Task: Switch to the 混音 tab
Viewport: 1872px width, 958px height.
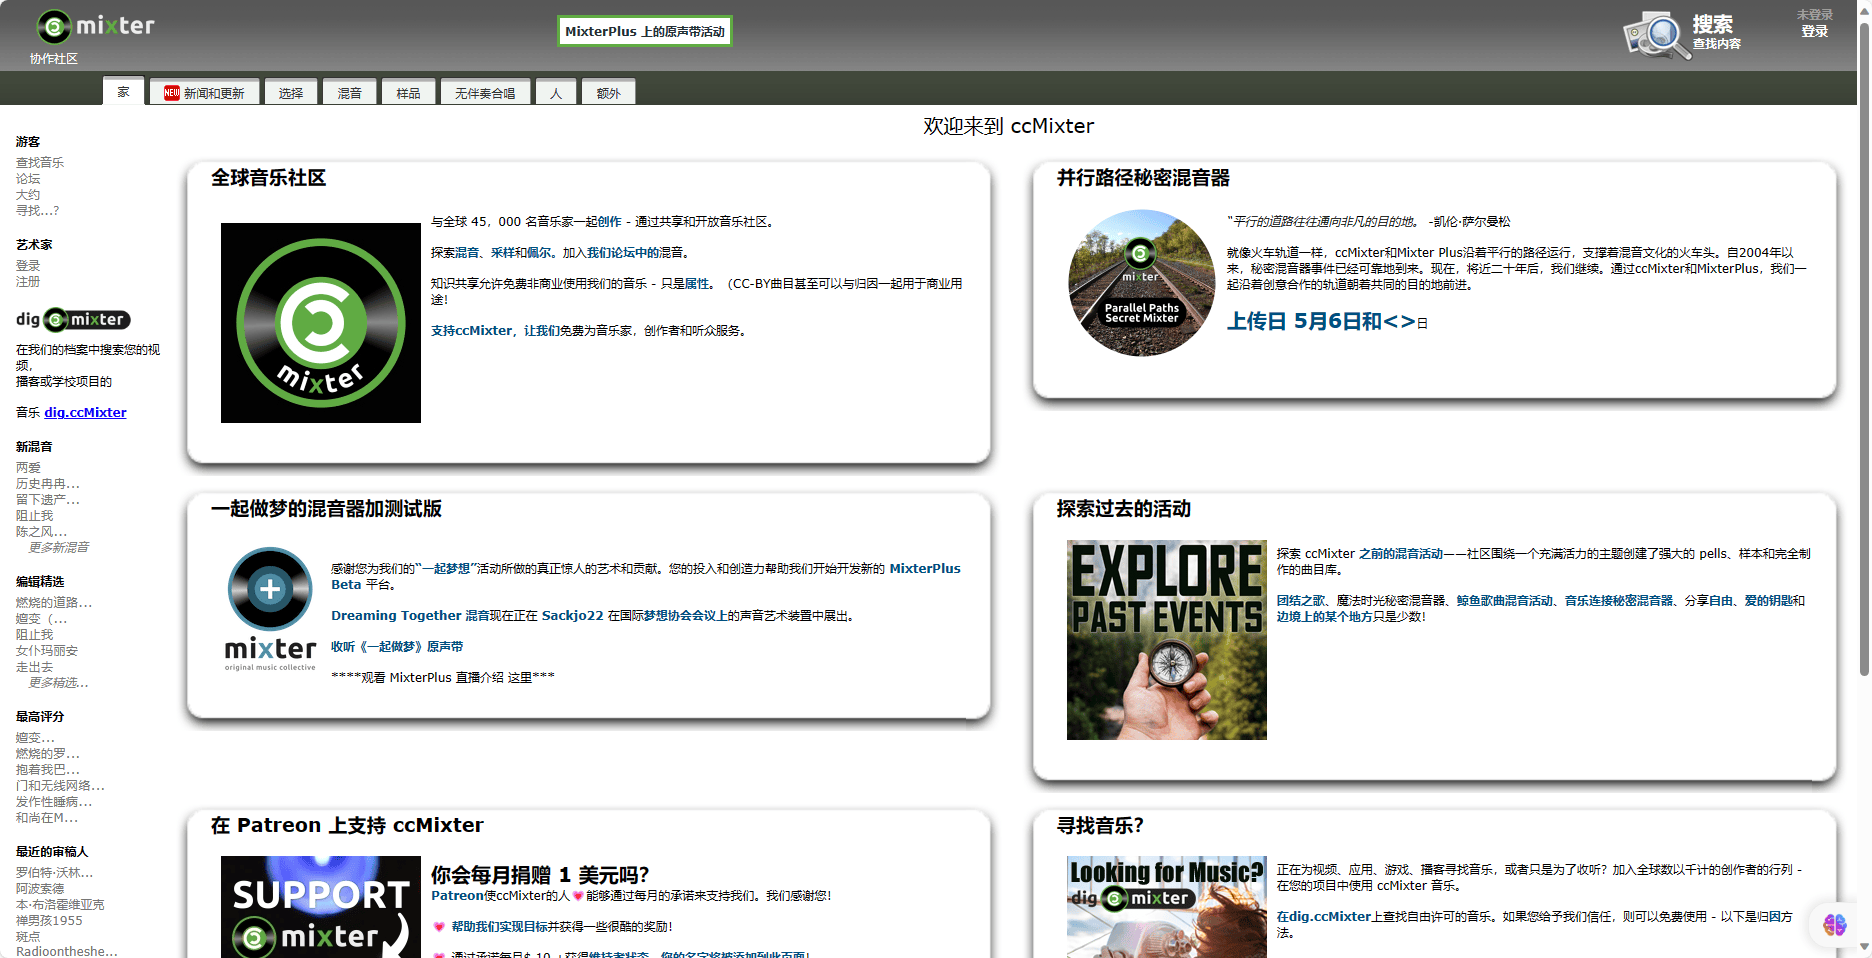Action: tap(349, 91)
